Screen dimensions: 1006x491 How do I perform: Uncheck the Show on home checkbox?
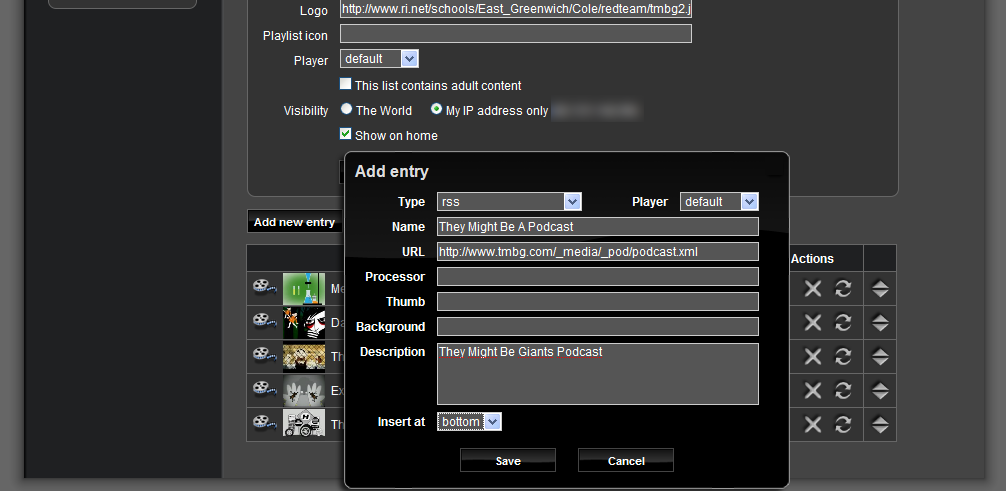point(346,134)
